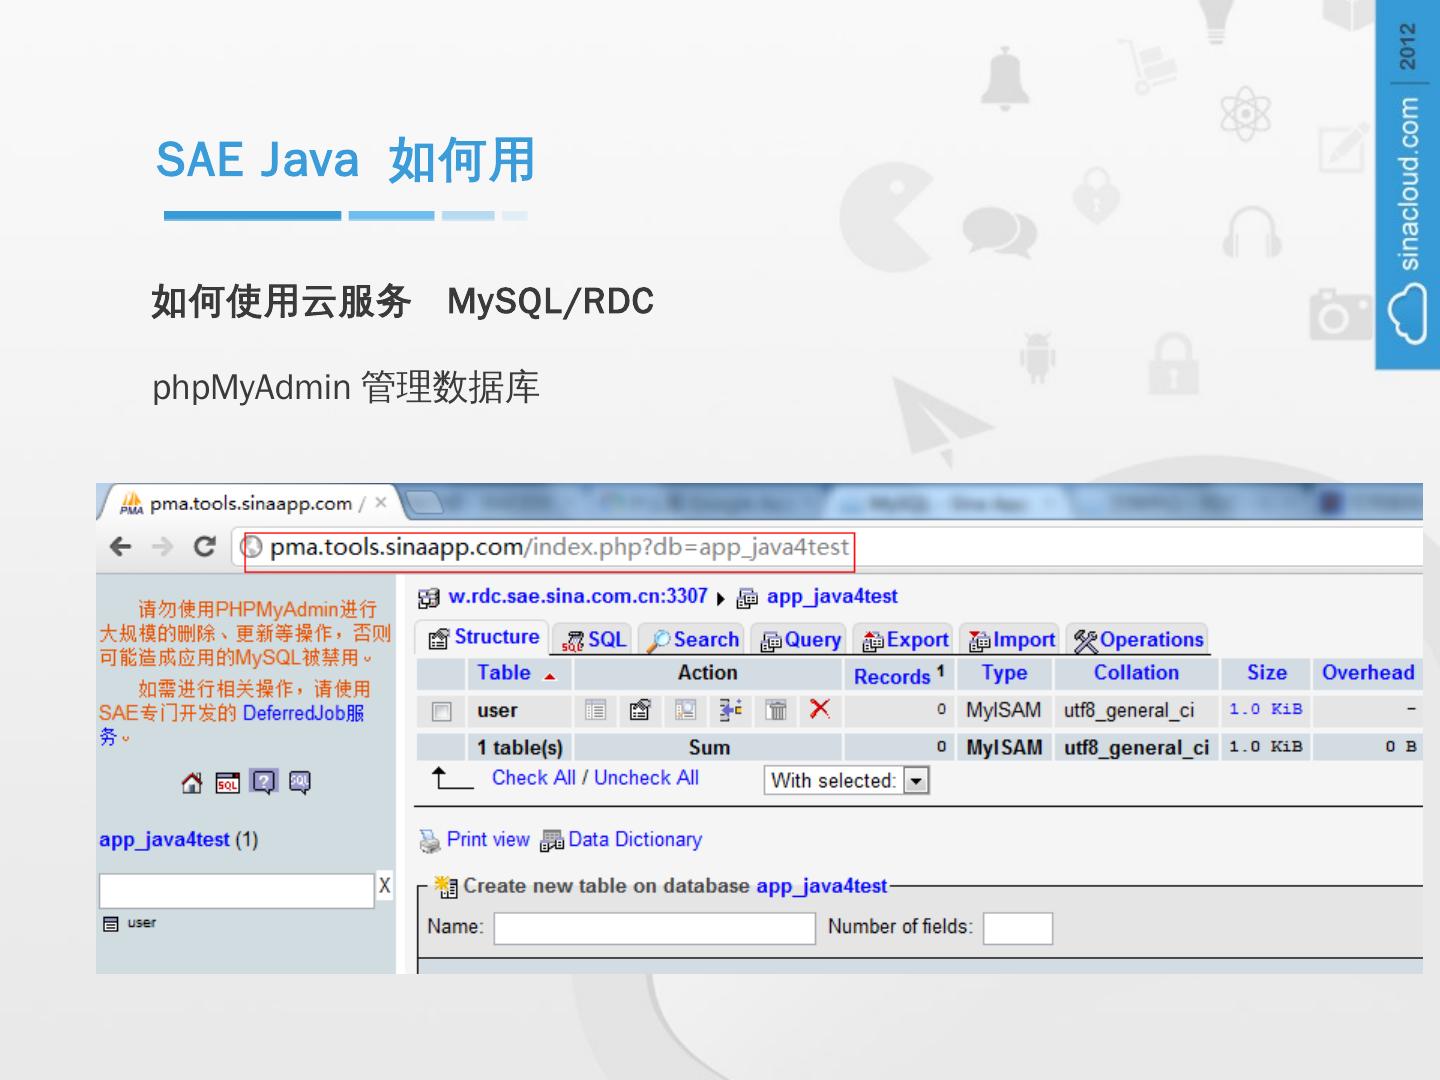
Task: Open the Search tab
Action: click(692, 640)
